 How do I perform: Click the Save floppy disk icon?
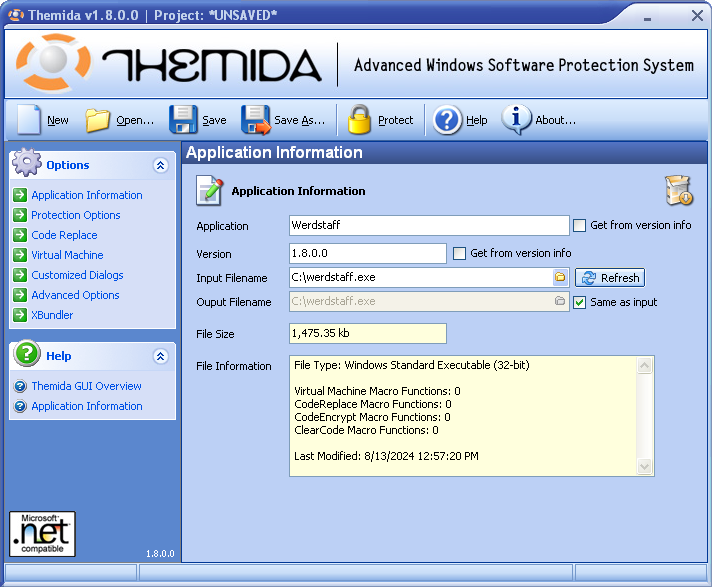click(183, 120)
